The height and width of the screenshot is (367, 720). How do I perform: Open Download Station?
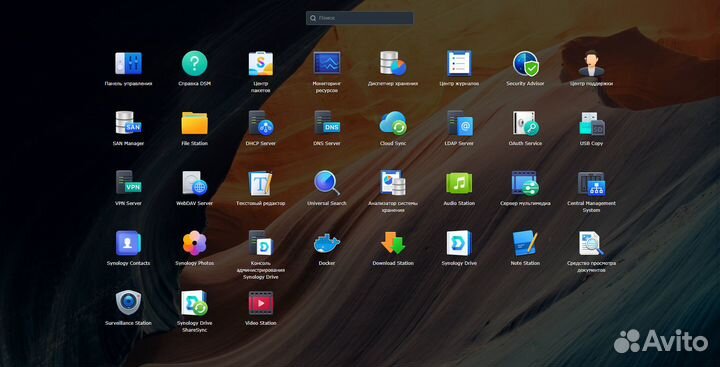(393, 243)
